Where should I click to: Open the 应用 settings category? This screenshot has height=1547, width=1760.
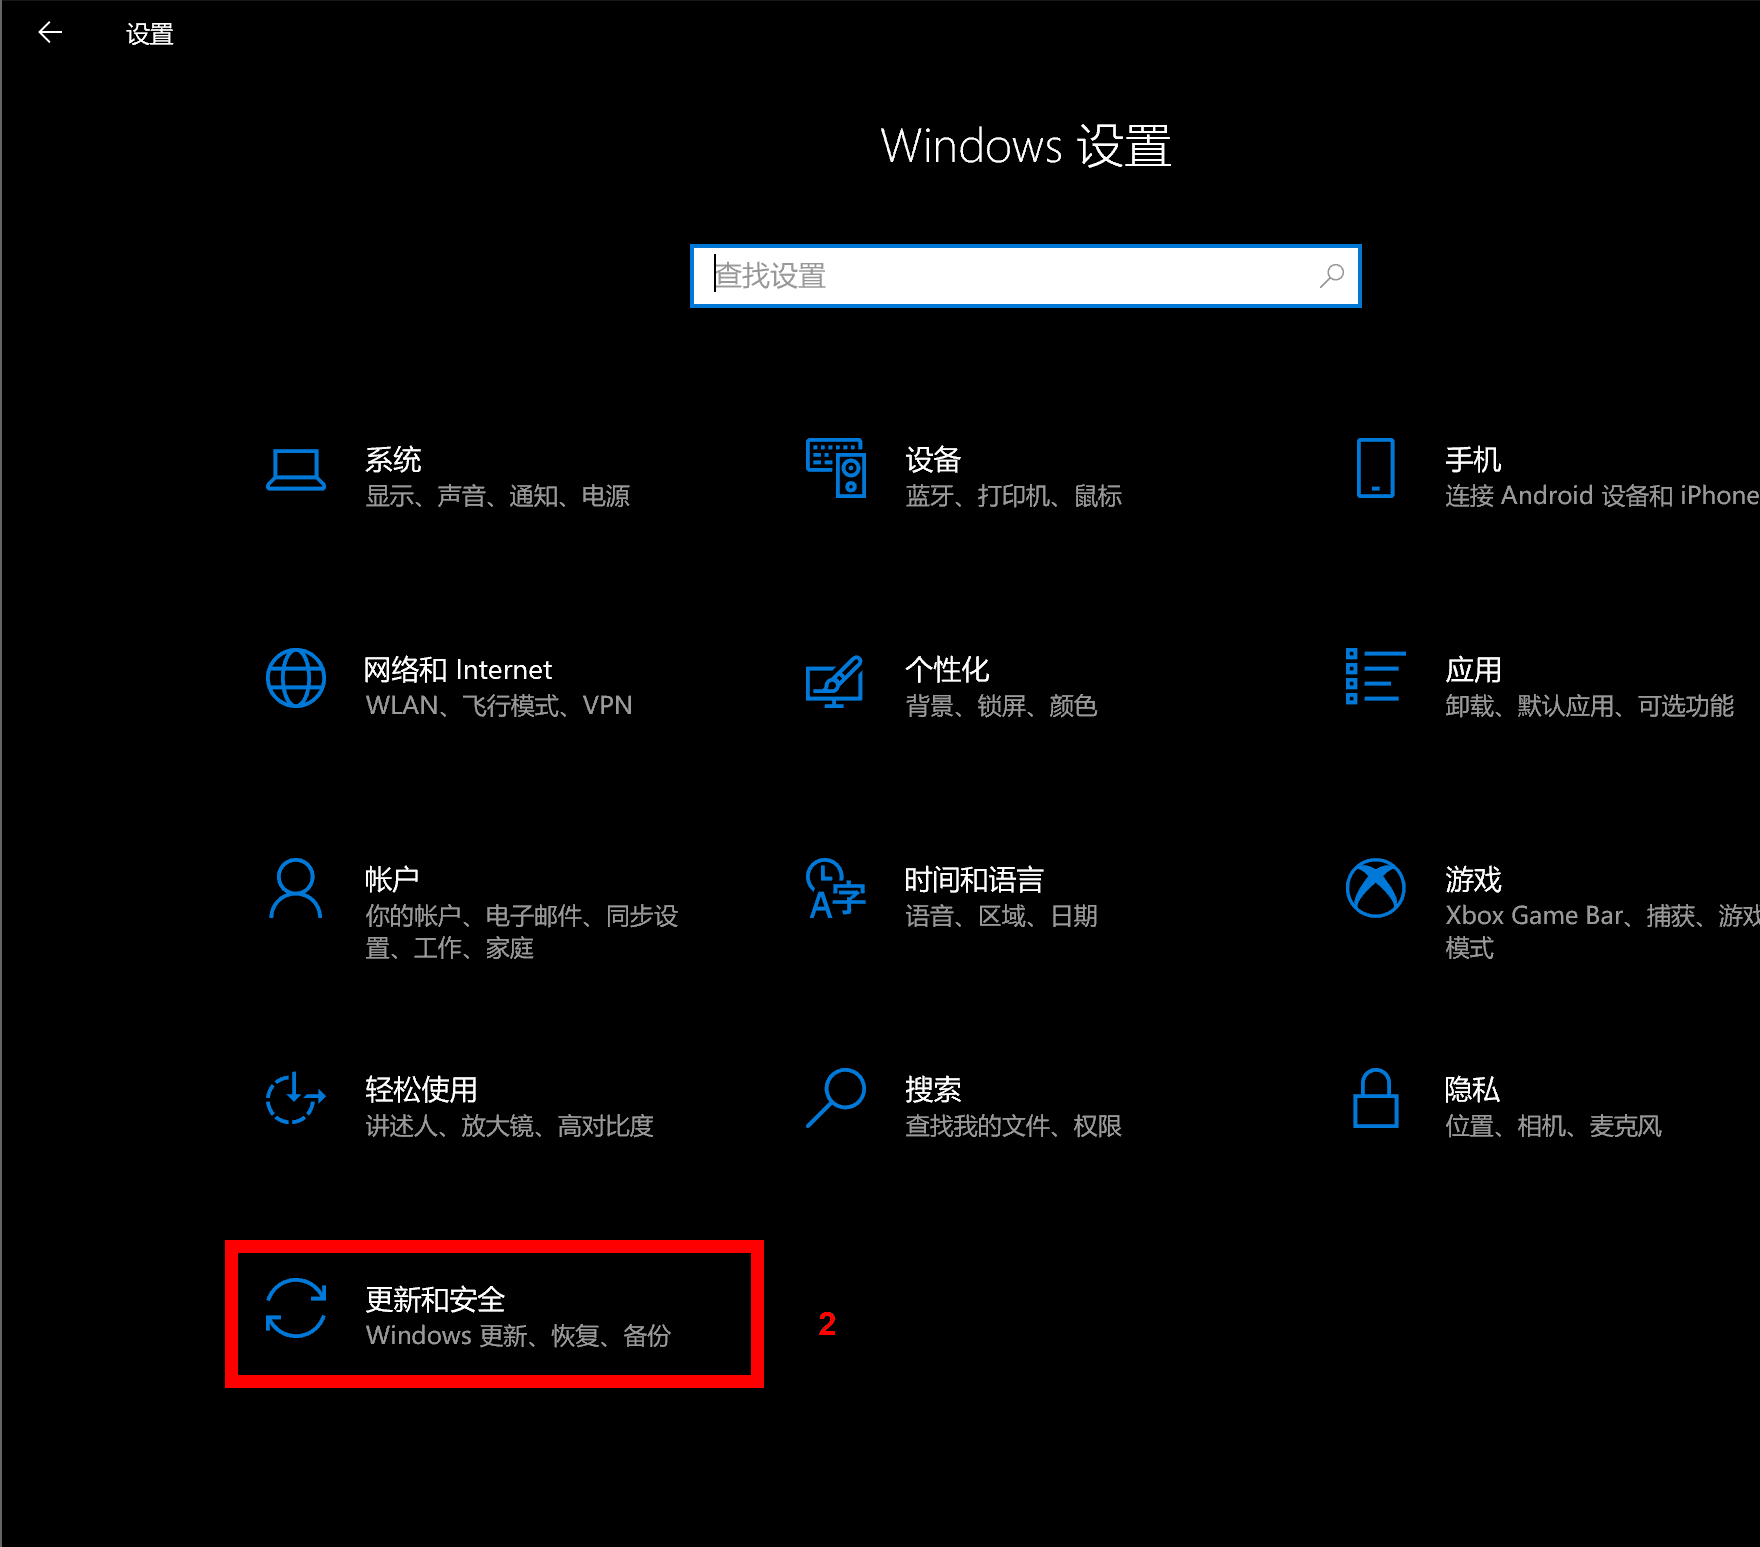point(1474,669)
